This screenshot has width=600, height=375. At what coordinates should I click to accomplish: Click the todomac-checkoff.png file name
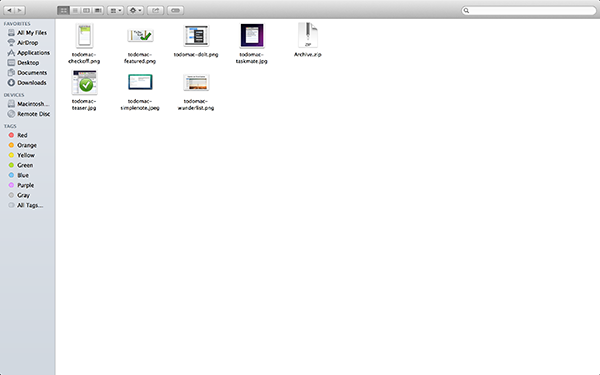pos(84,58)
